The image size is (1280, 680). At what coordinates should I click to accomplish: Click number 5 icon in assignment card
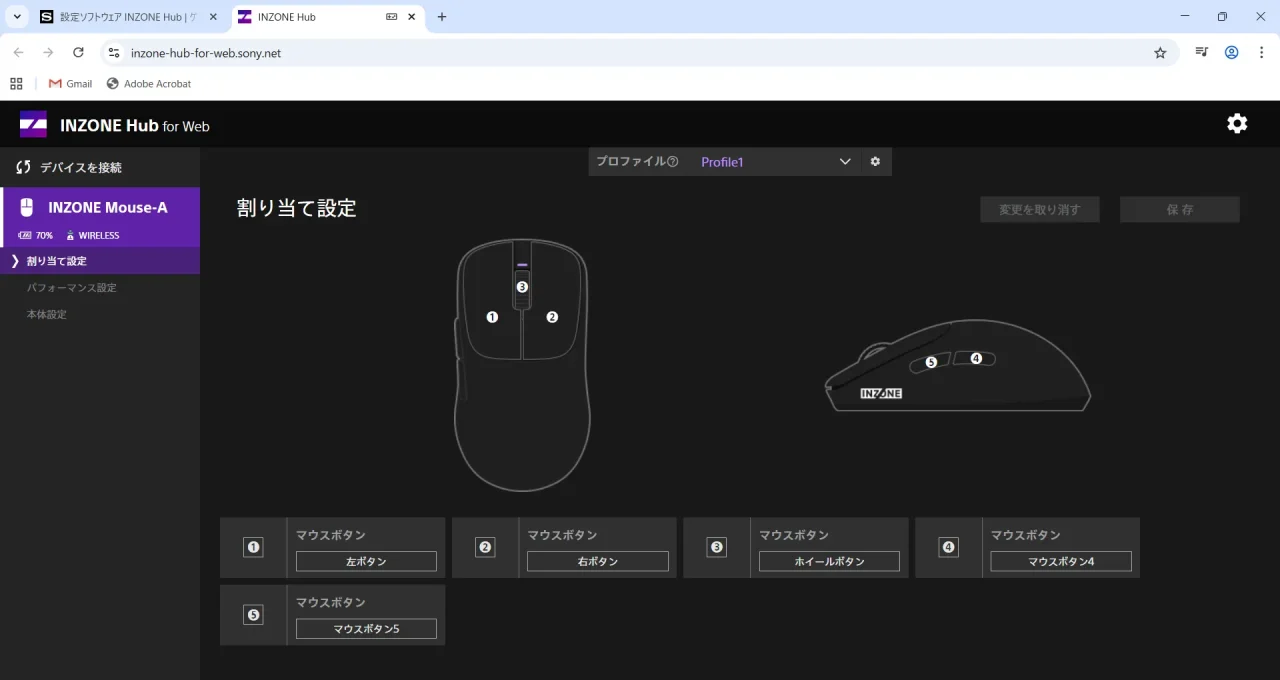[x=253, y=615]
